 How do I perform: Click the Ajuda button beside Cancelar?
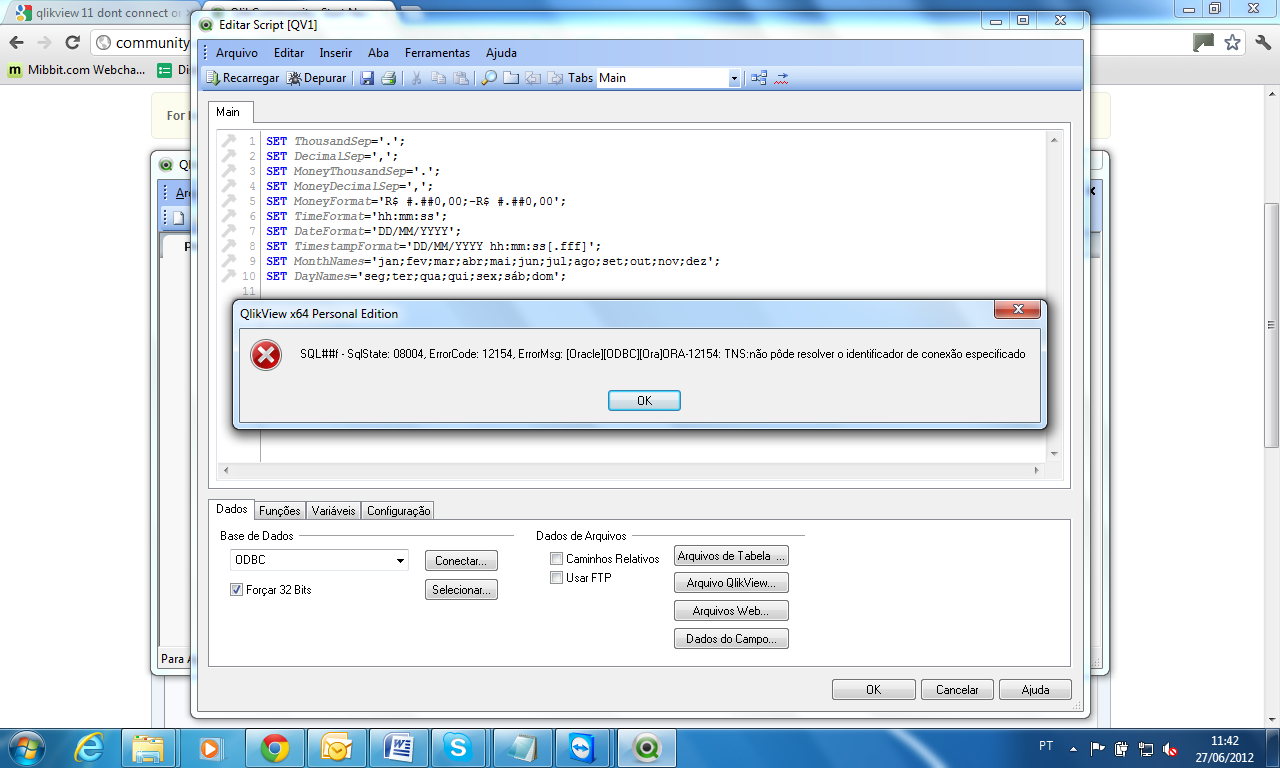pos(1035,689)
